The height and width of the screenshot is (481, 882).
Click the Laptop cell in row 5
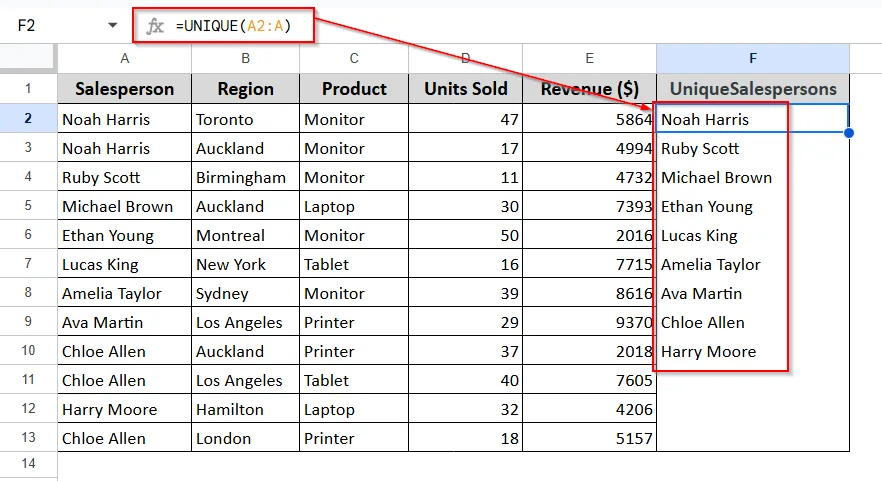point(354,206)
